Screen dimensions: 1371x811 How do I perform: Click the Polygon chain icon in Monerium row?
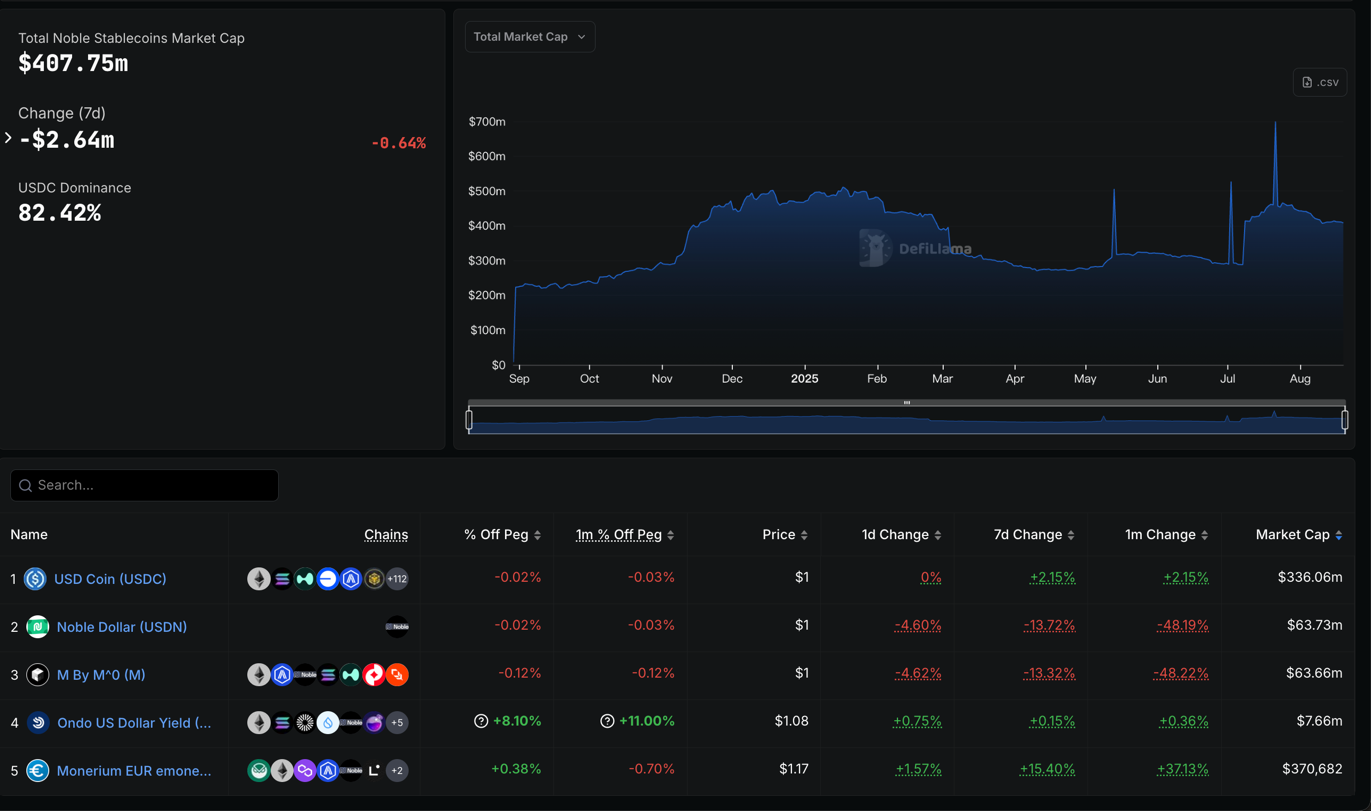point(305,771)
